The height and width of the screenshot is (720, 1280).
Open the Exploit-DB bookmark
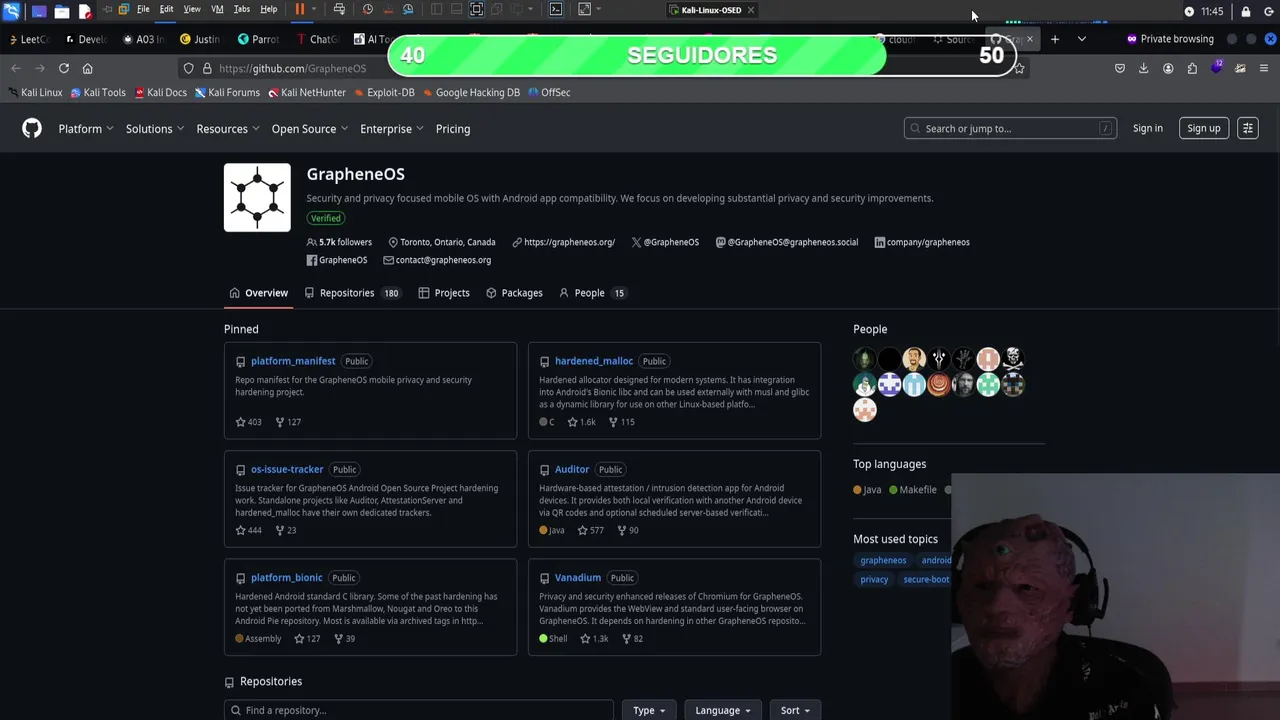(383, 92)
